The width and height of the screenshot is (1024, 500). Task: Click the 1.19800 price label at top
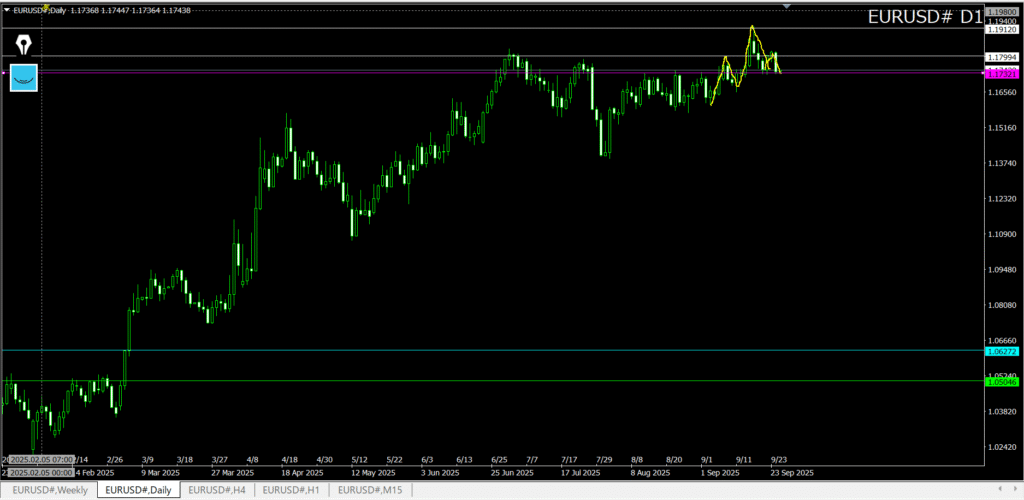tap(1001, 13)
